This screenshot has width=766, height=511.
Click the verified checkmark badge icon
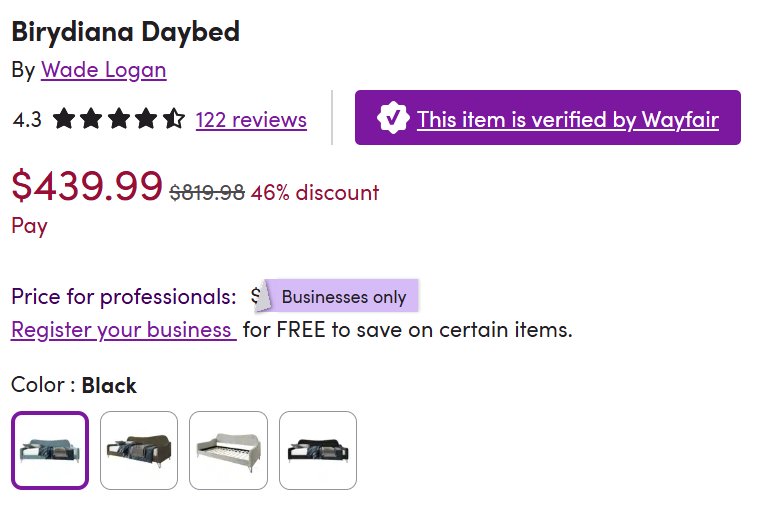click(392, 118)
